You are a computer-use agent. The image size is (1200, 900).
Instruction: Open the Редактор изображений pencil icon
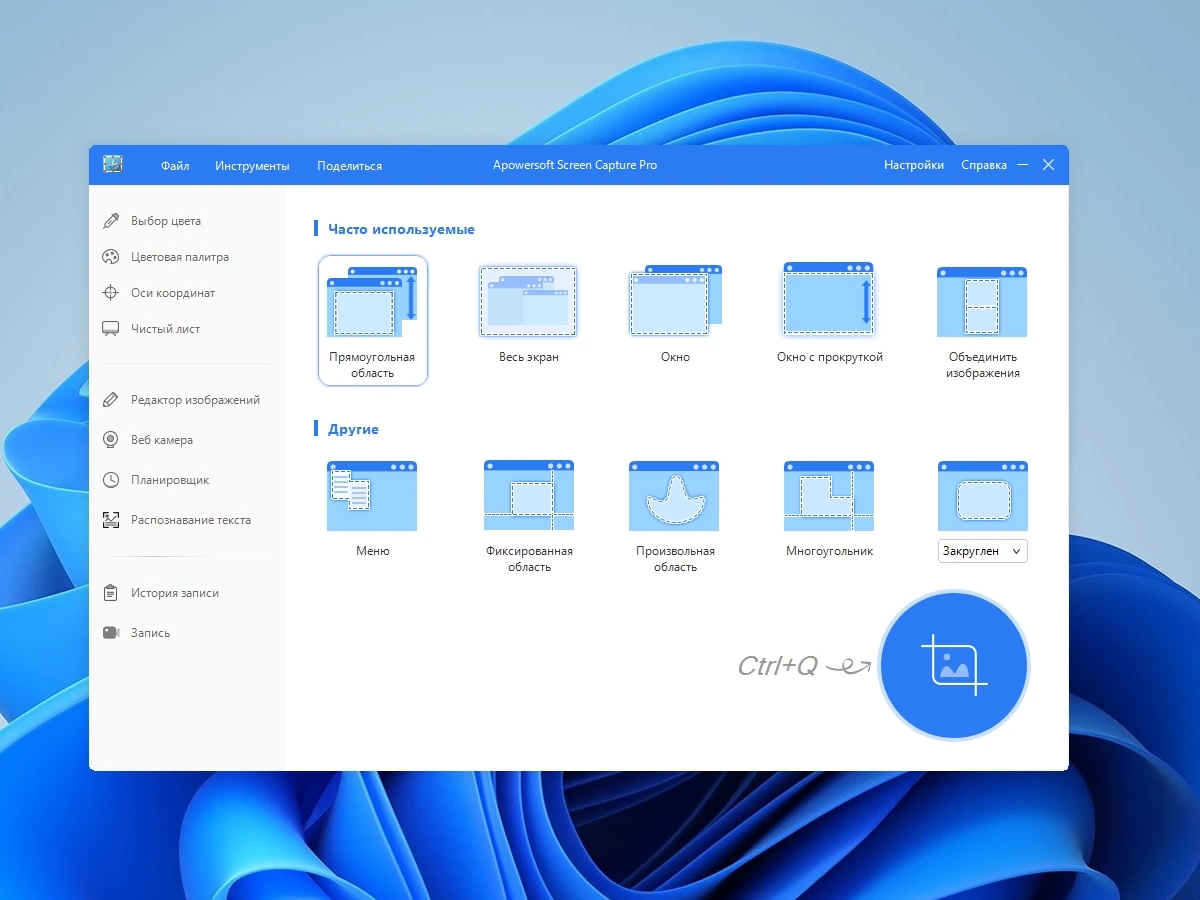111,400
